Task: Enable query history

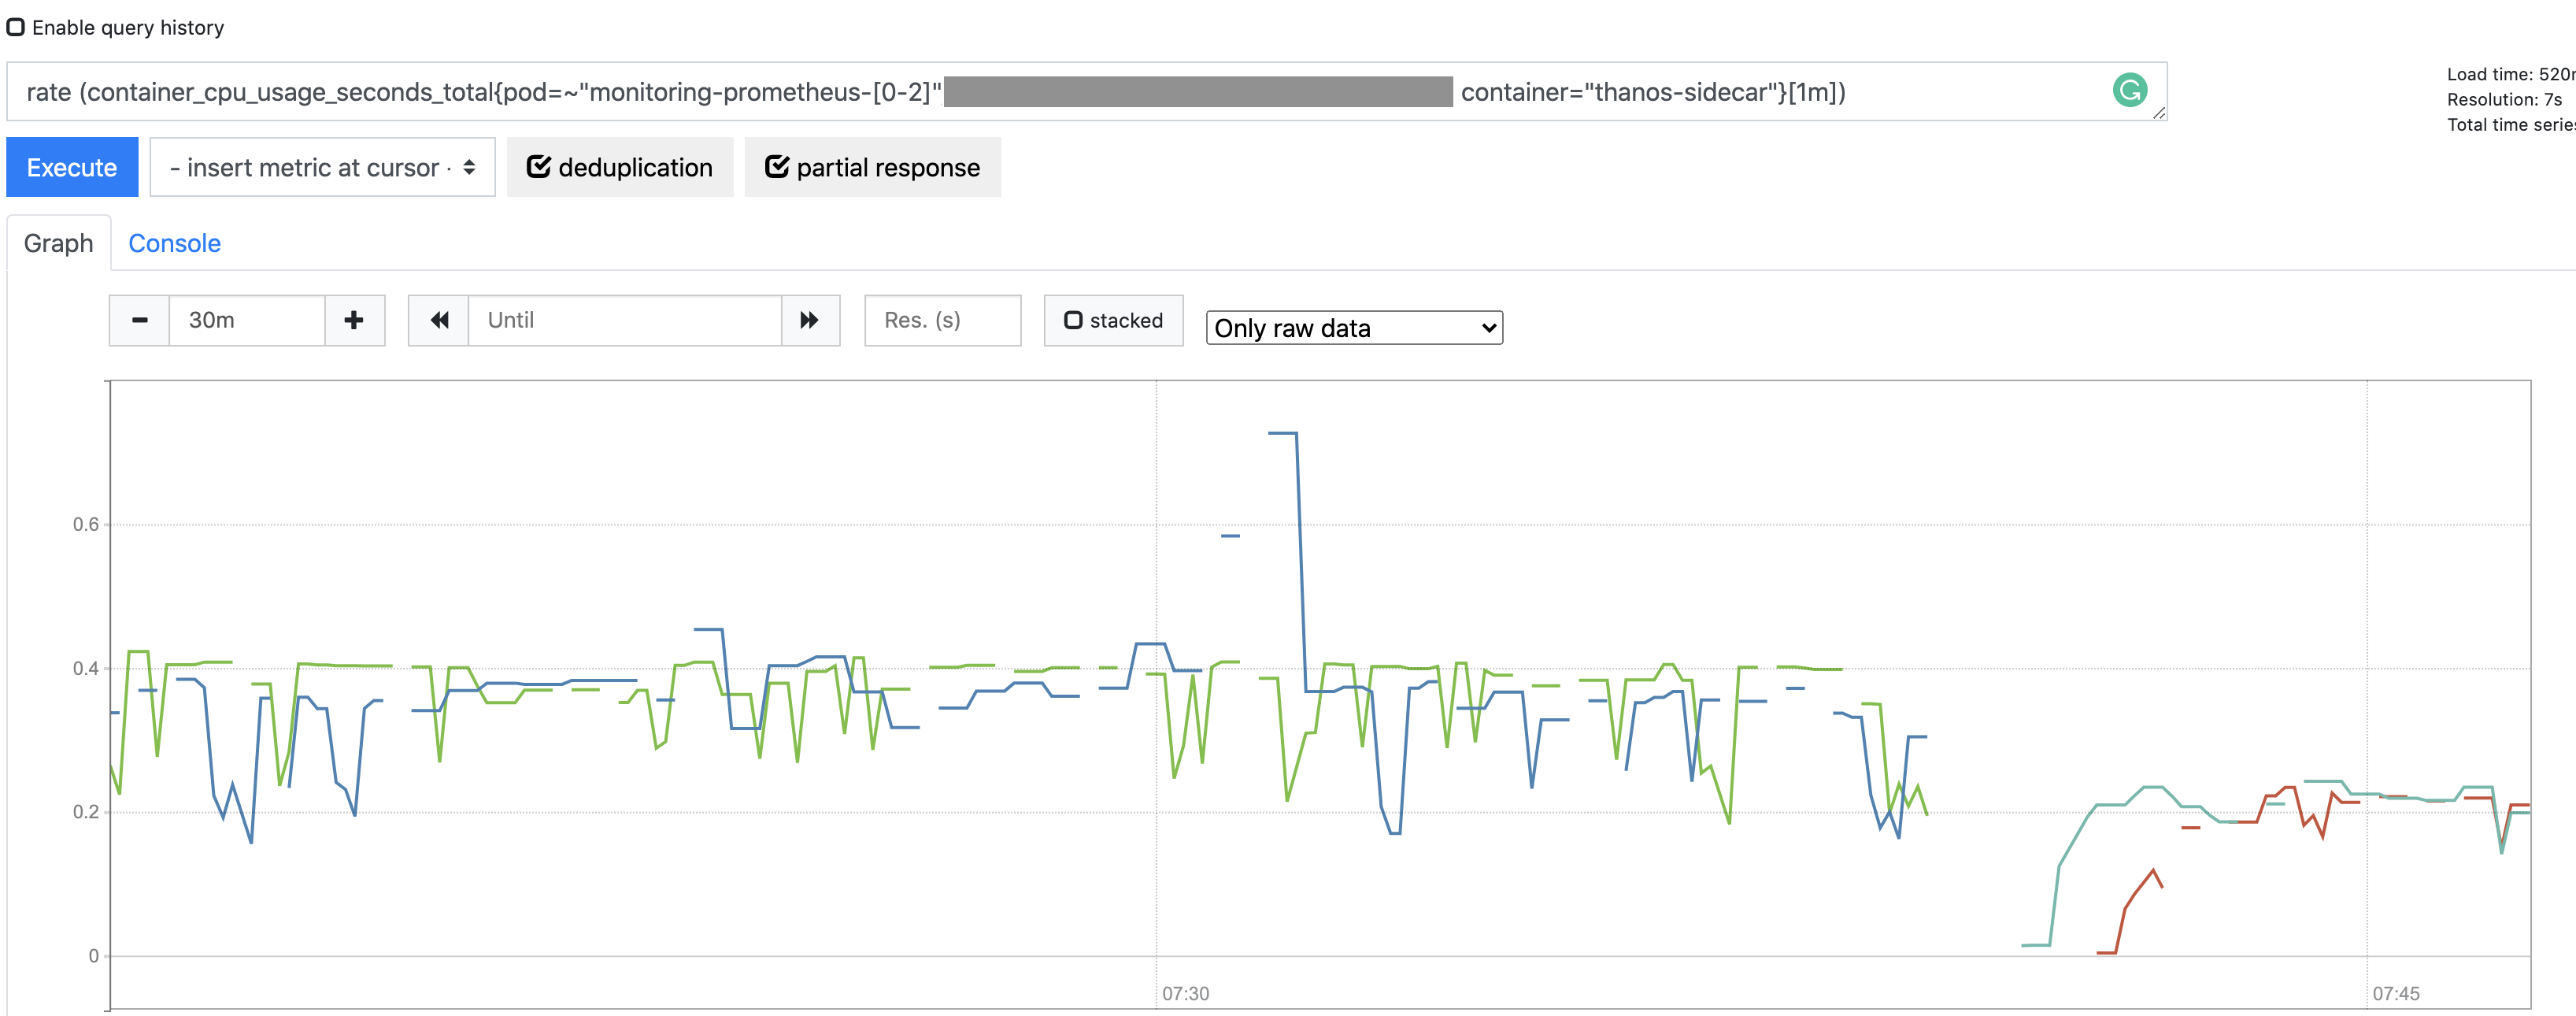Action: coord(15,27)
